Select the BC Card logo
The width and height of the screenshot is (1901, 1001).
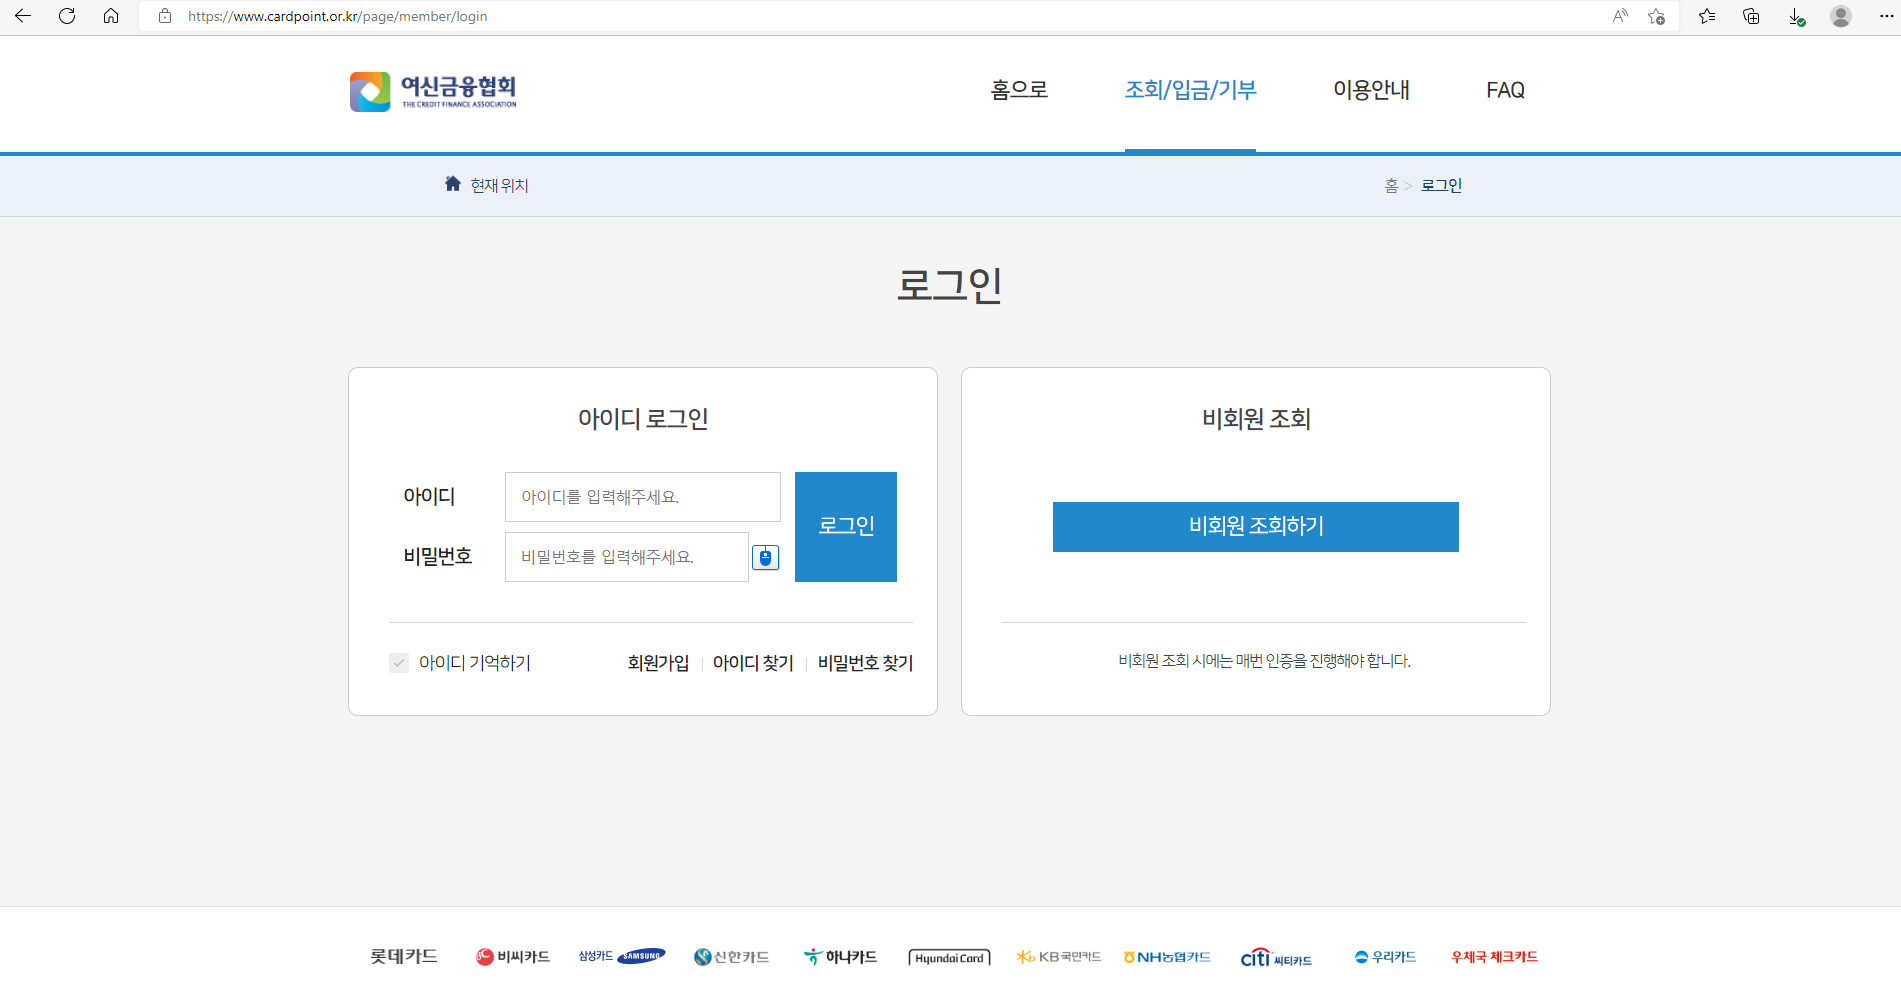(x=513, y=956)
